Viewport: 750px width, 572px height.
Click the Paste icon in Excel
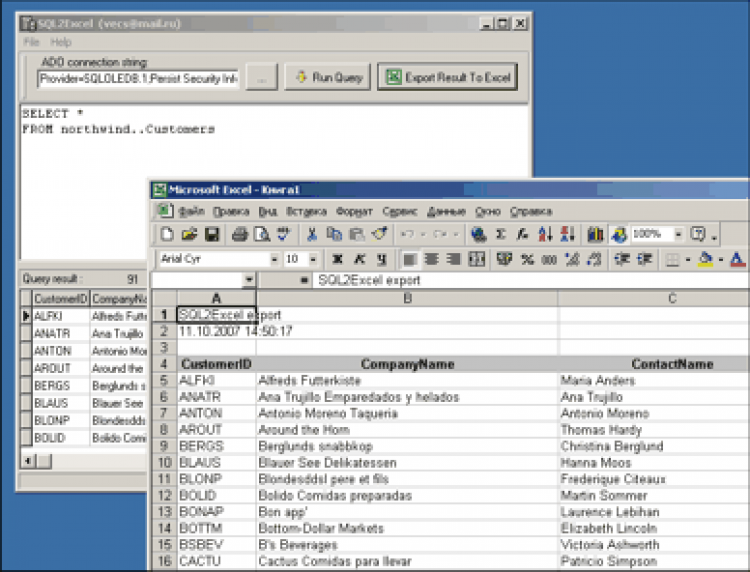pos(356,234)
